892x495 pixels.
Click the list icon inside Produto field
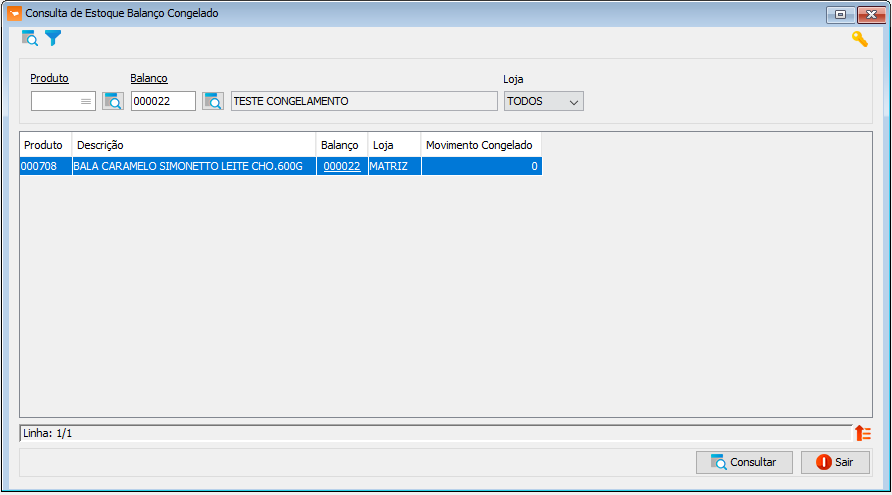pyautogui.click(x=86, y=101)
